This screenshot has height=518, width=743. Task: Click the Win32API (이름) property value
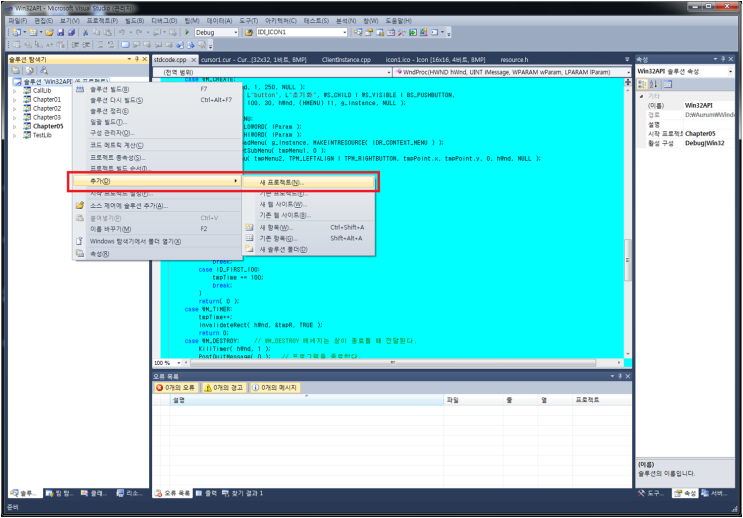pos(708,106)
